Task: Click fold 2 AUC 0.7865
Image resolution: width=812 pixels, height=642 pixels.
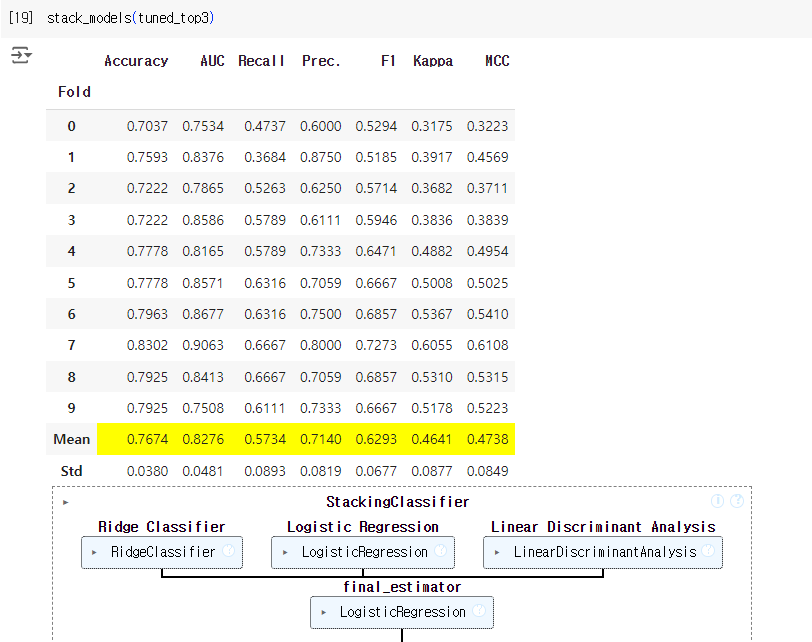Action: tap(203, 188)
